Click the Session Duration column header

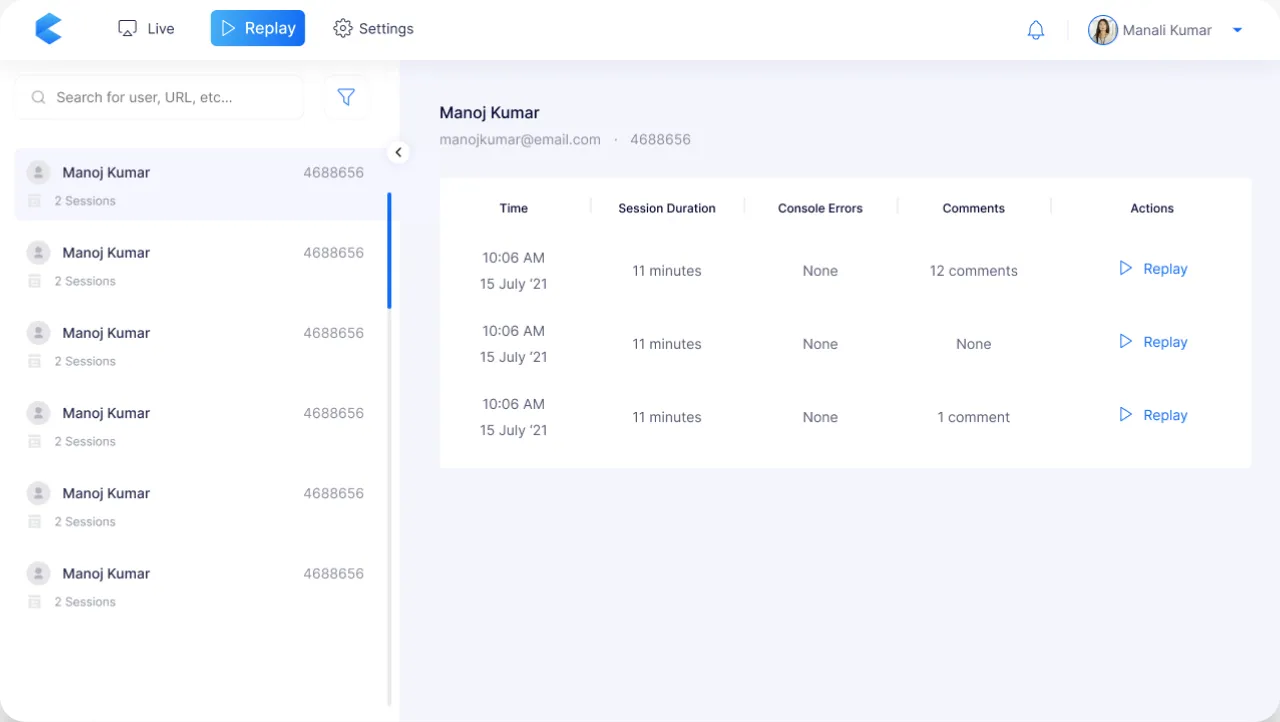pos(667,208)
